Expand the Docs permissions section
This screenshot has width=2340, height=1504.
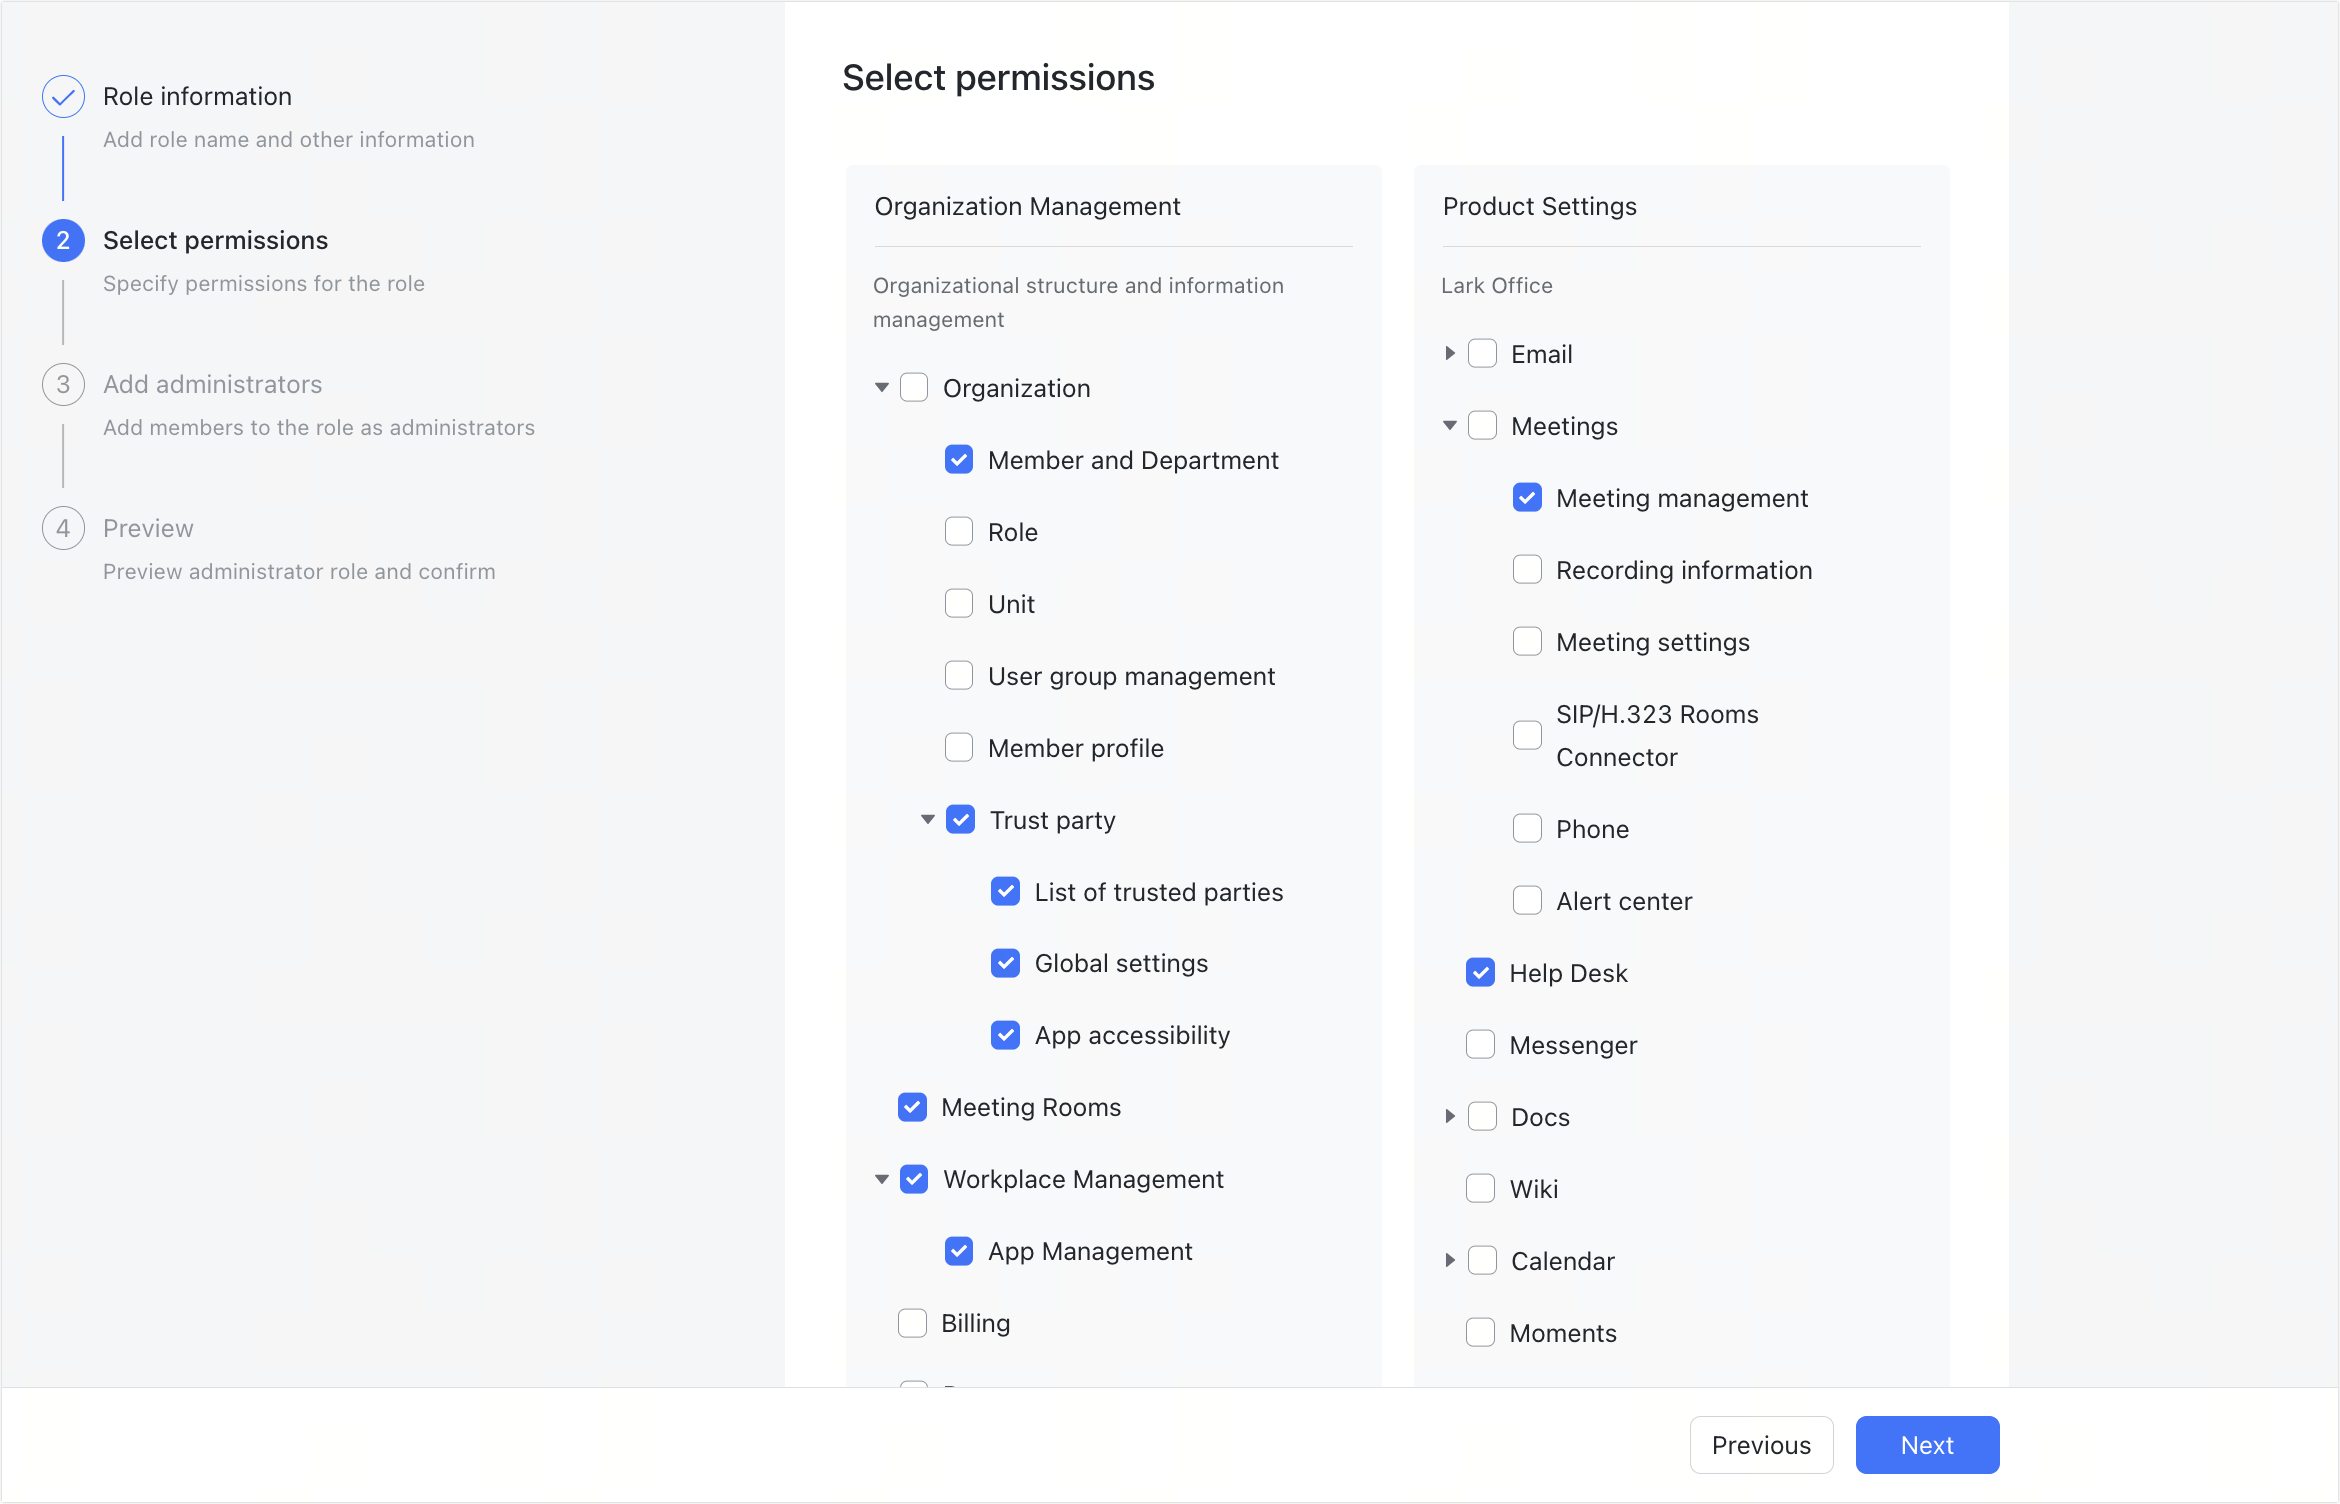pyautogui.click(x=1449, y=1116)
